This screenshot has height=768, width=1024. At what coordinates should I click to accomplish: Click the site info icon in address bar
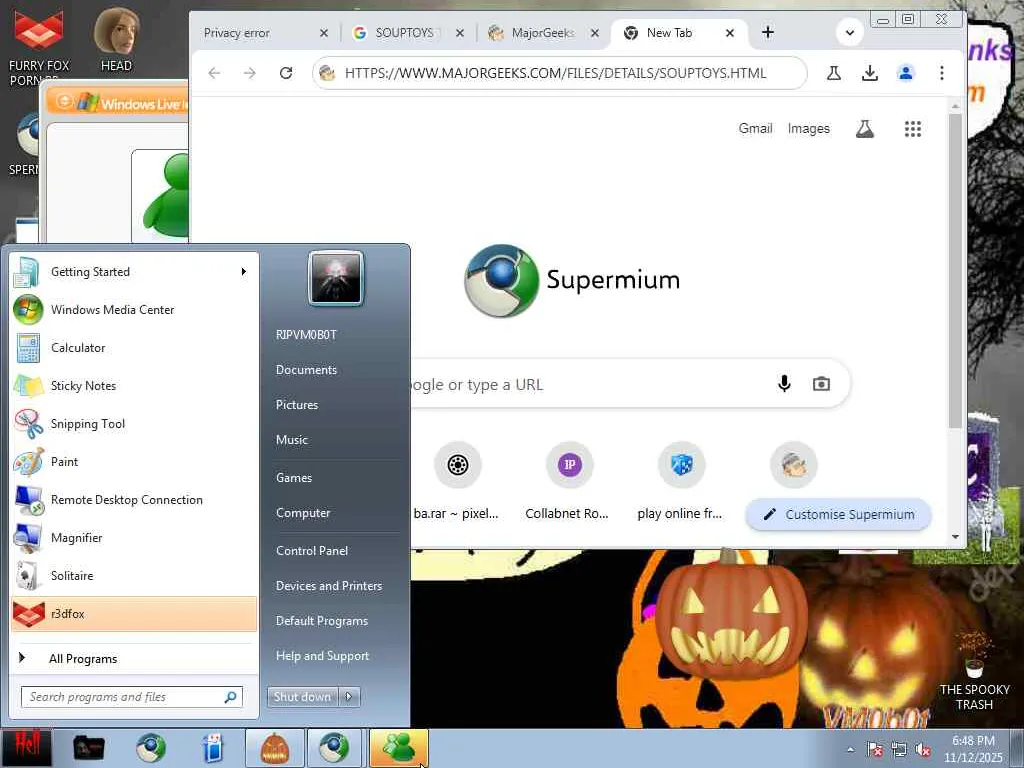coord(327,73)
